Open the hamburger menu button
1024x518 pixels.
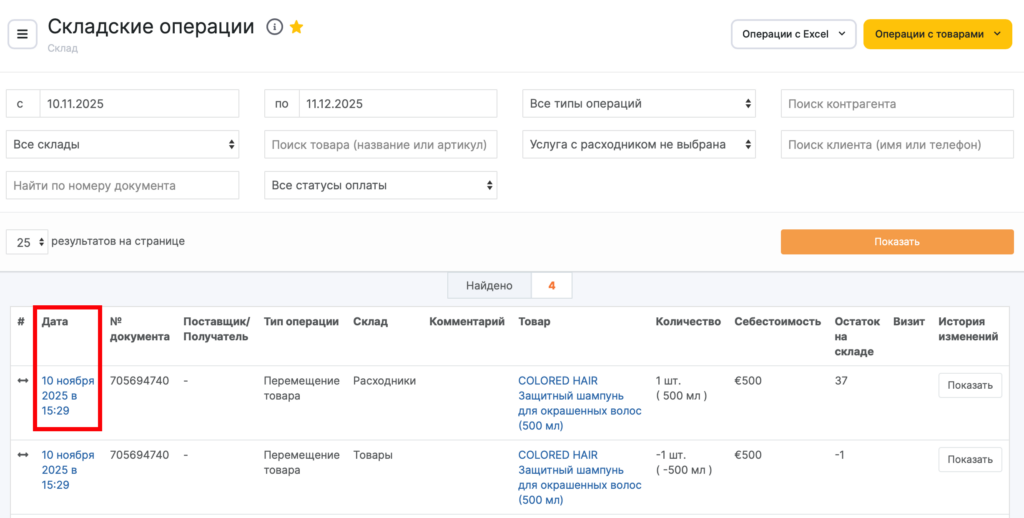22,35
